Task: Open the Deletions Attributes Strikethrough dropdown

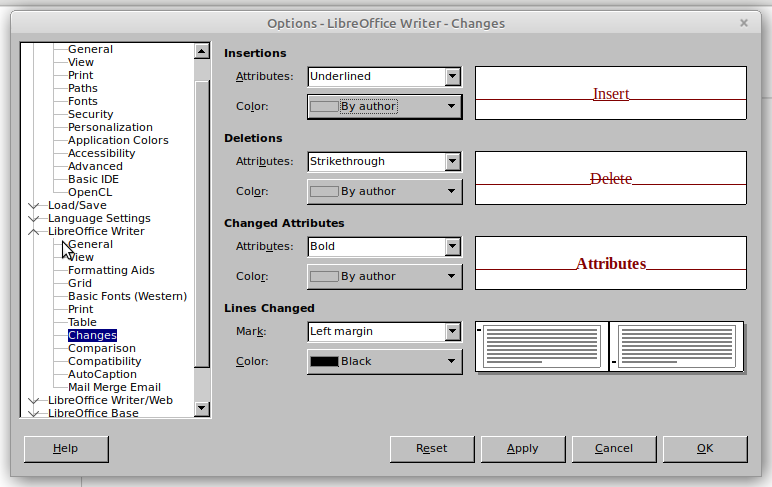Action: click(385, 162)
